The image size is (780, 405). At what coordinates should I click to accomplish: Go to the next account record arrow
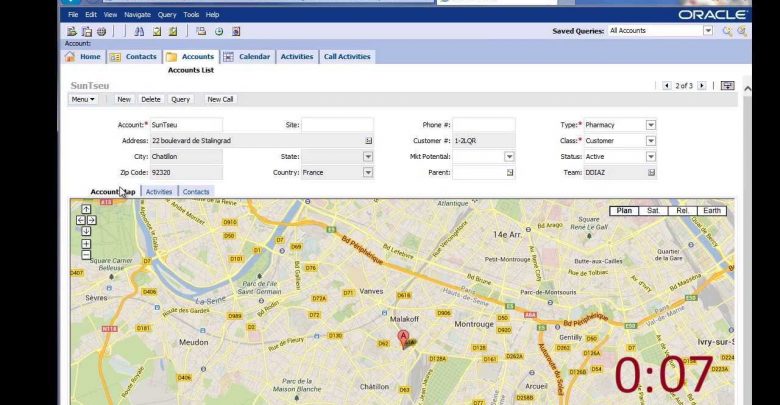[x=701, y=86]
